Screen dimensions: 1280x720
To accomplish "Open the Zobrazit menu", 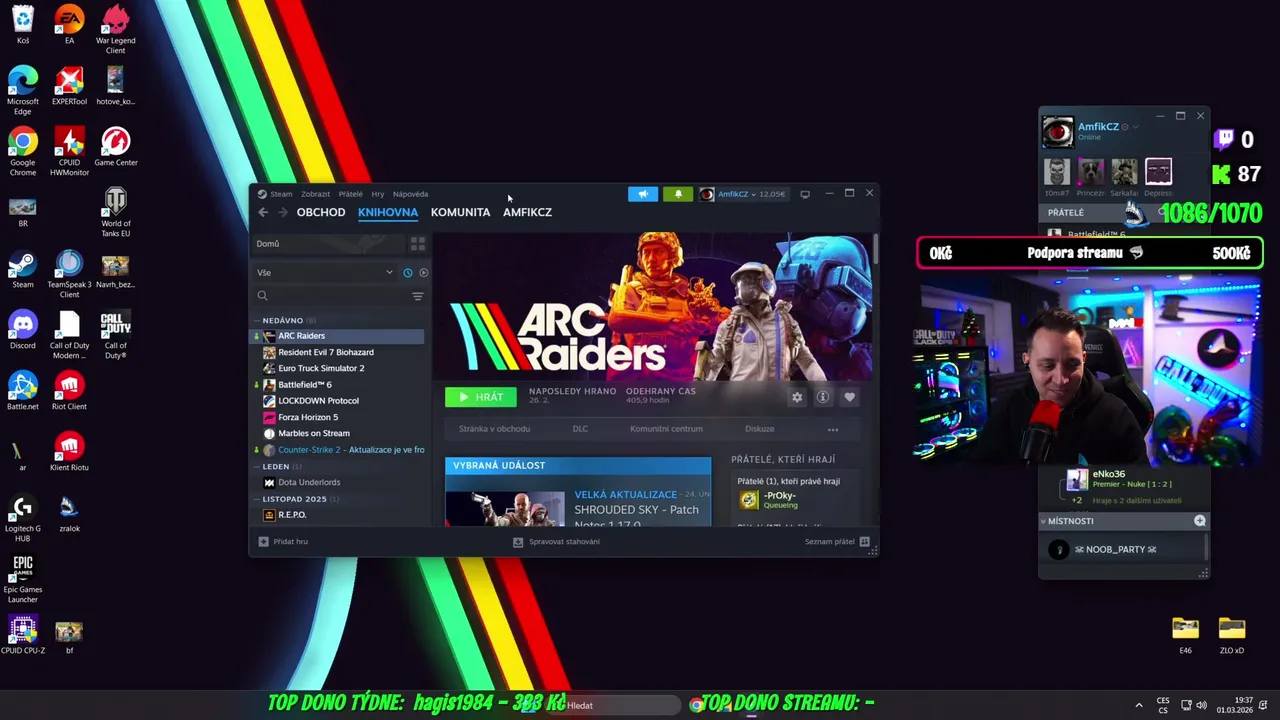I will tap(315, 194).
